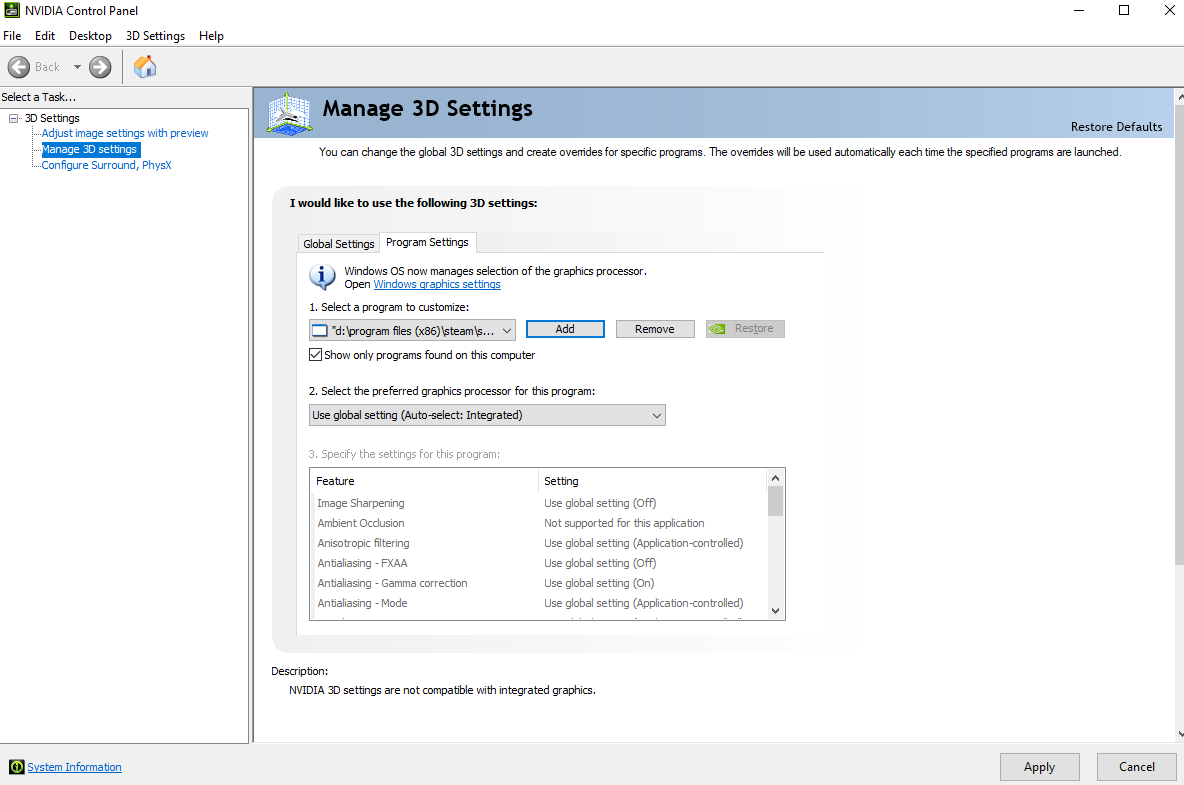1184x785 pixels.
Task: Open the Windows graphics settings link
Action: (437, 284)
